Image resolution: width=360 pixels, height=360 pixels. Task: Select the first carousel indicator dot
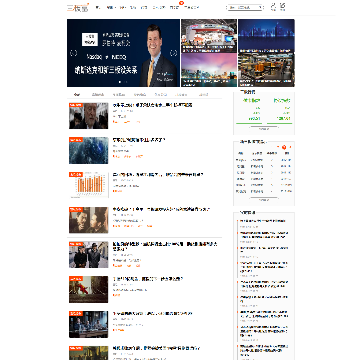coord(121,82)
